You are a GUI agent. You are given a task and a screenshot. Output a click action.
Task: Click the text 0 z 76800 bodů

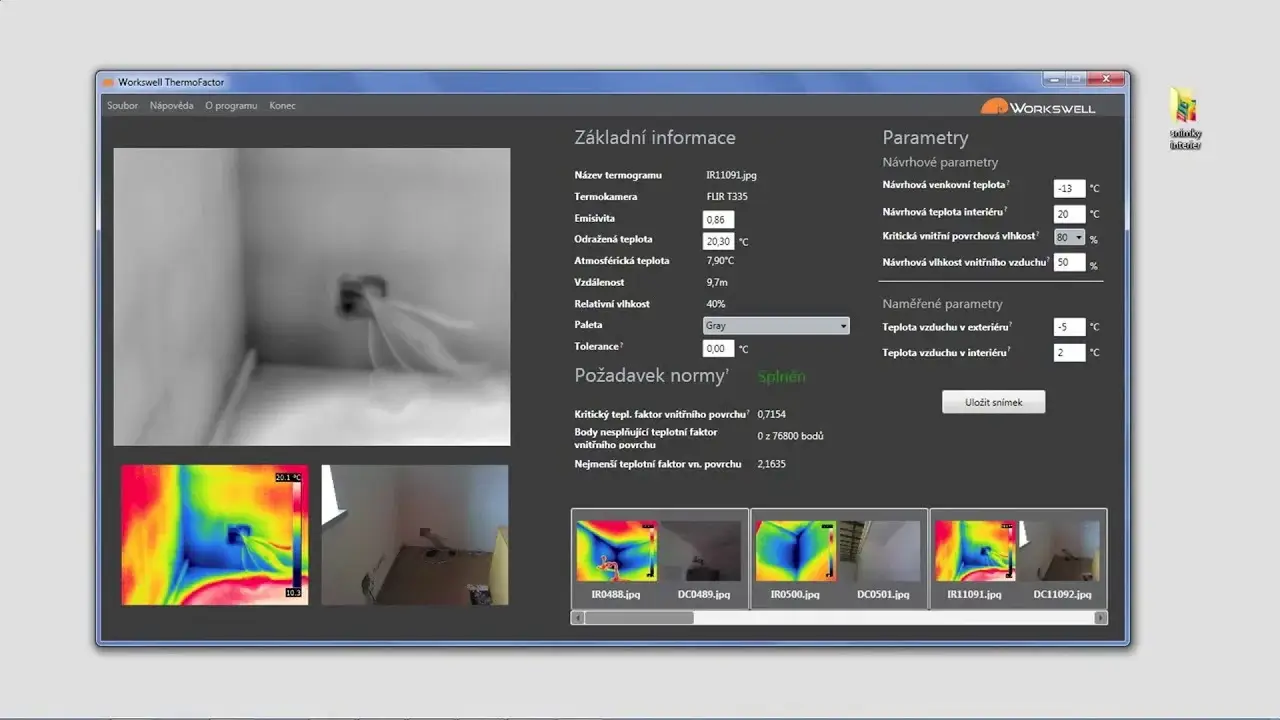coord(791,436)
